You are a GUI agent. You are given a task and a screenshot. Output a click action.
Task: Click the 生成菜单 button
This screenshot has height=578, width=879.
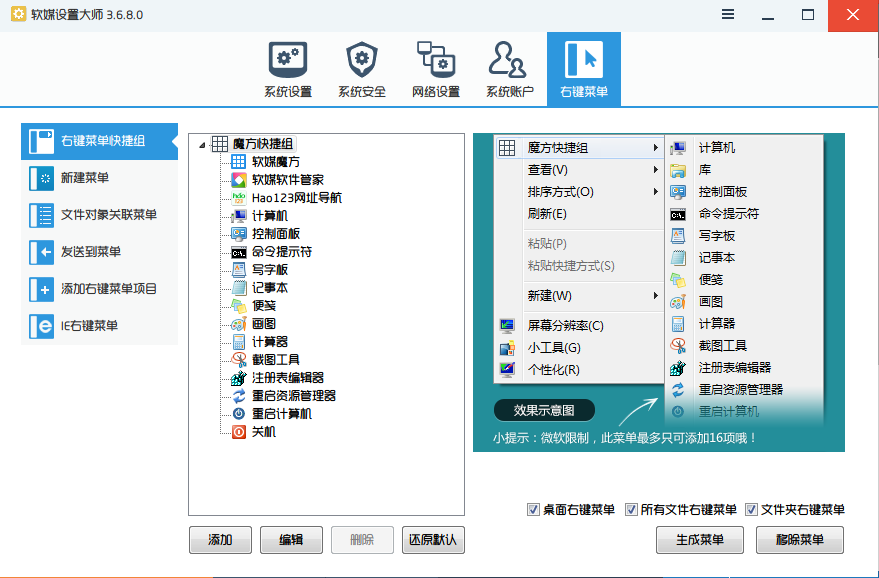(x=700, y=540)
